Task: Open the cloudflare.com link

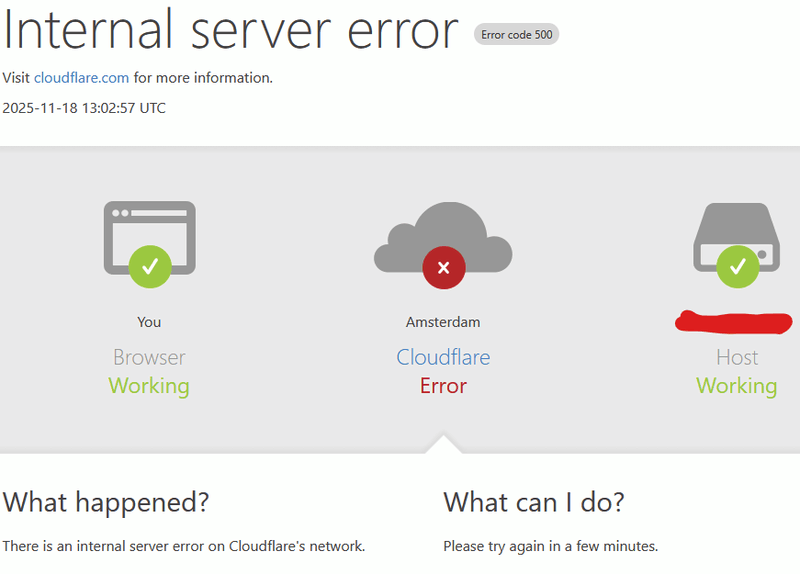Action: pyautogui.click(x=82, y=78)
